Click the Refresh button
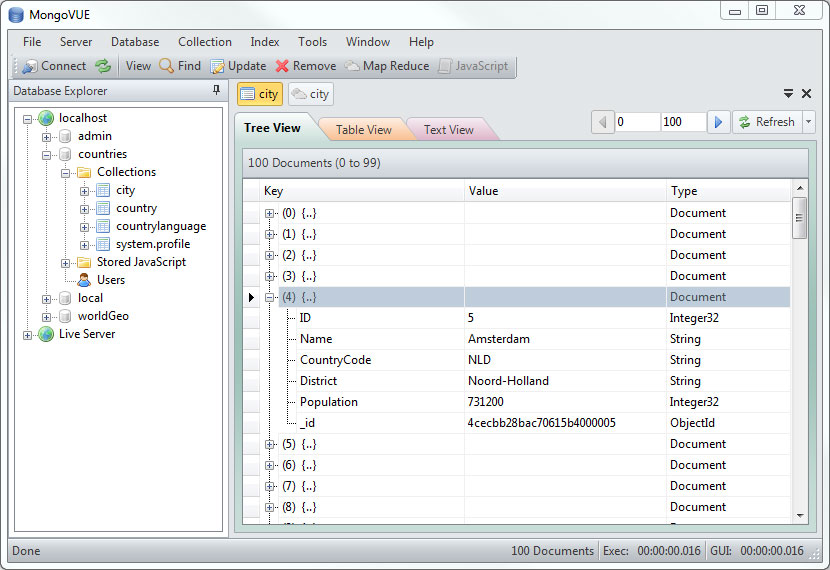 click(766, 122)
